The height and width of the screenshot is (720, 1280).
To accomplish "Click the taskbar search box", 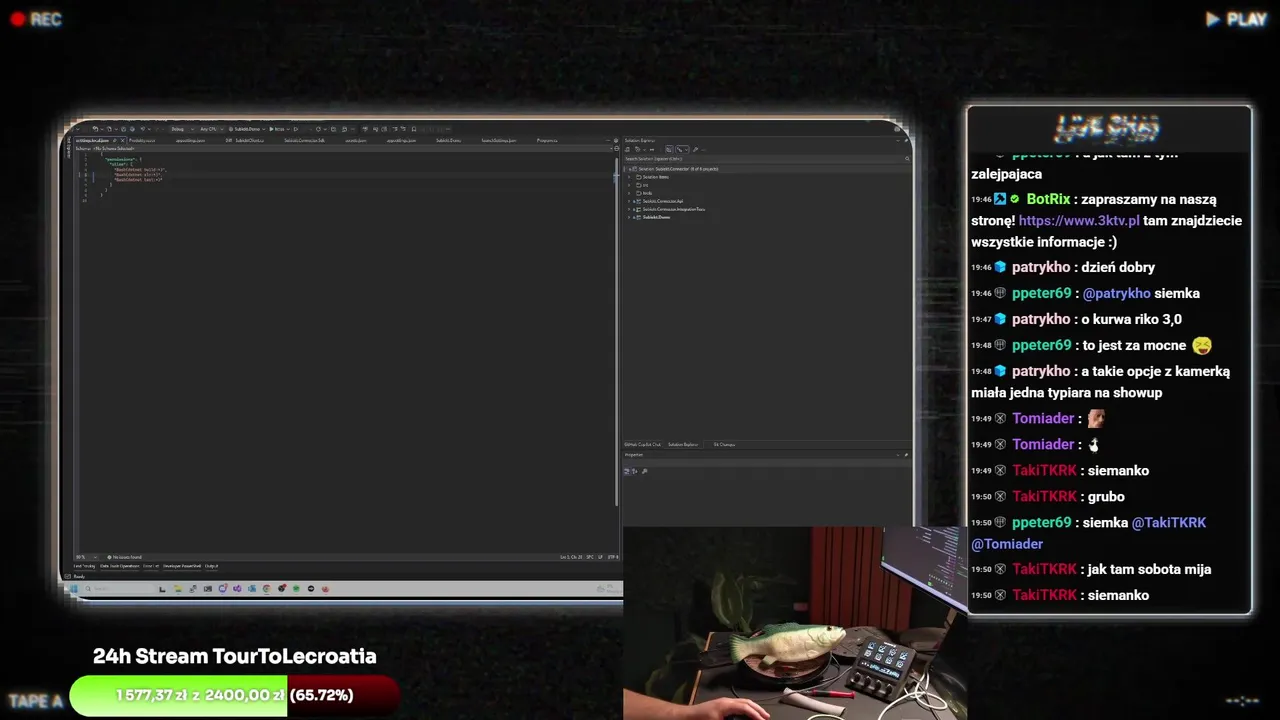I will pyautogui.click(x=118, y=589).
